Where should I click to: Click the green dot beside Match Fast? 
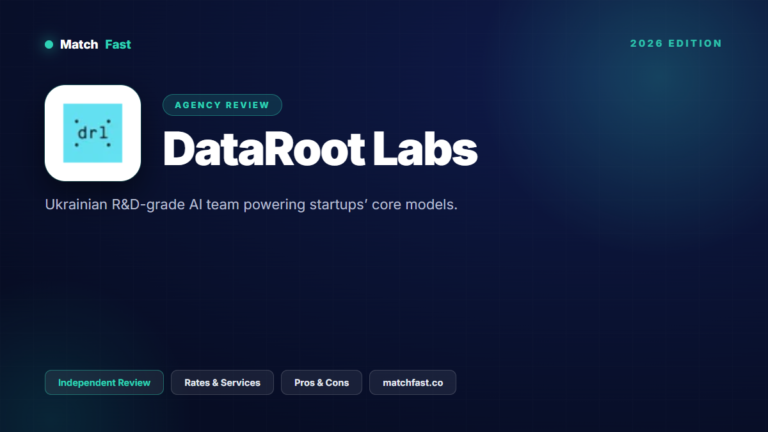pyautogui.click(x=49, y=45)
